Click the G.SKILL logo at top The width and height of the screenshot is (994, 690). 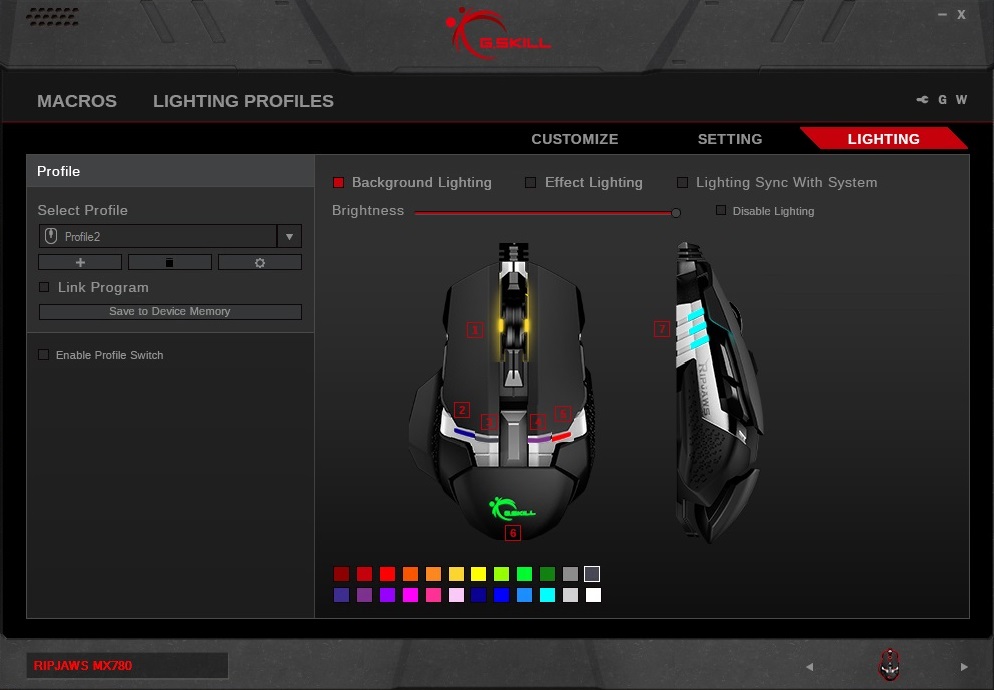coord(498,33)
